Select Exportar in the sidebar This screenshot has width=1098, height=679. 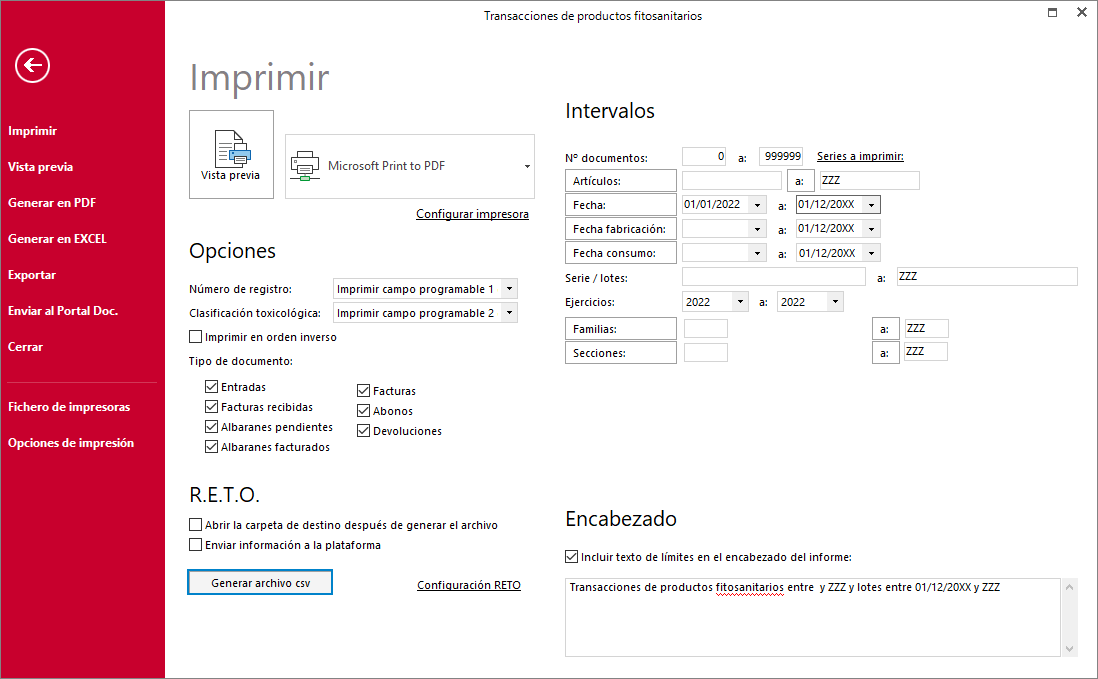click(x=32, y=275)
